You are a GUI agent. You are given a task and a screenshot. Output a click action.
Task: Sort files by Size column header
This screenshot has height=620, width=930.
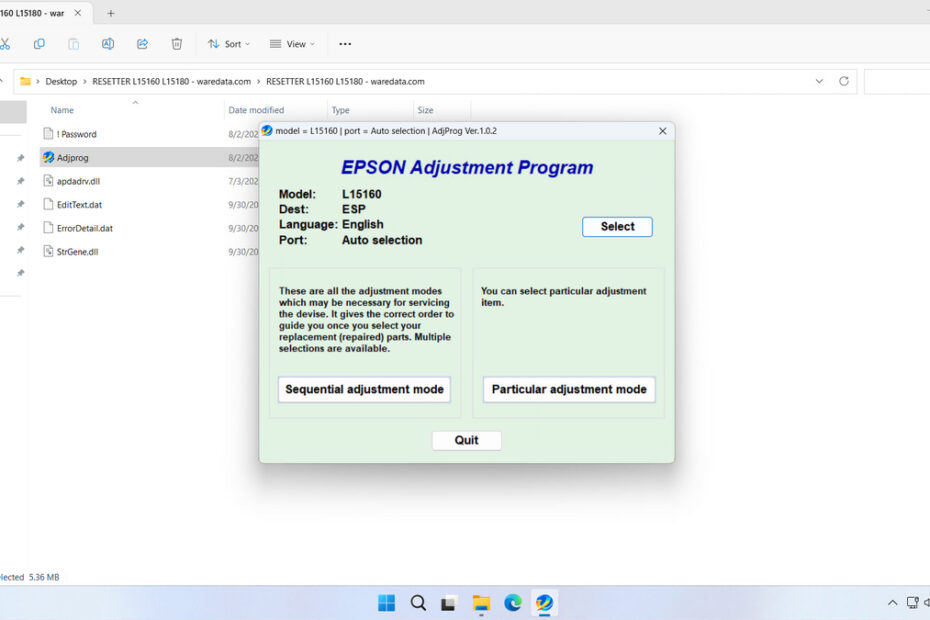(x=425, y=110)
